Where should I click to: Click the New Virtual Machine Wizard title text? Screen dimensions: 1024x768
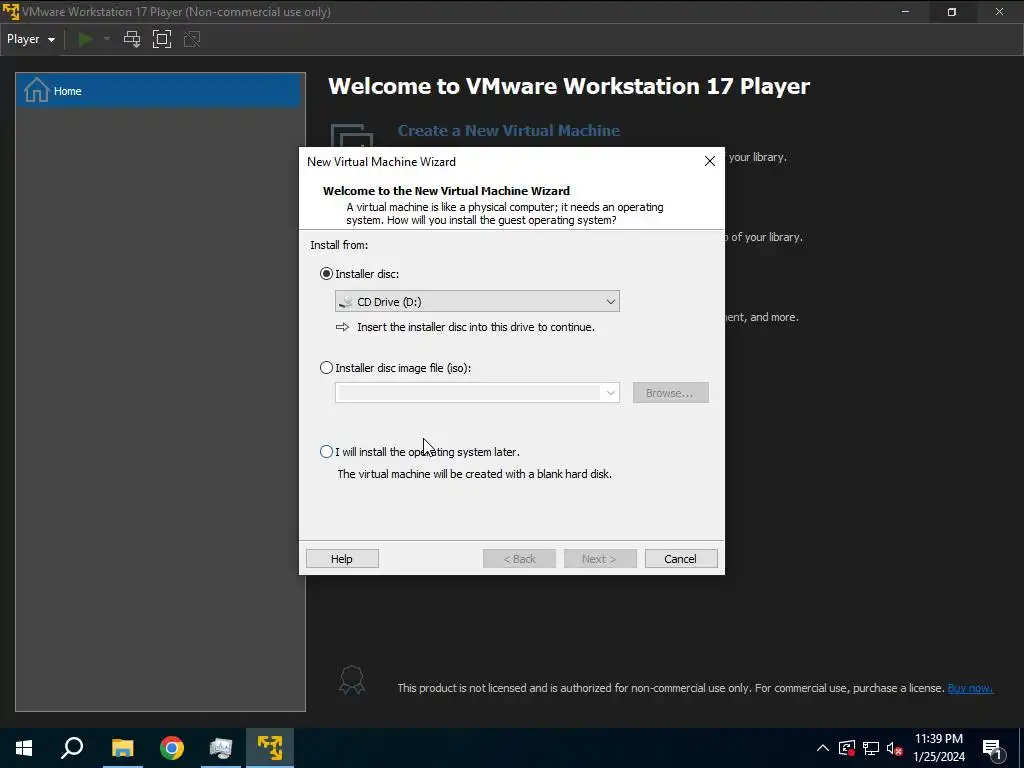pyautogui.click(x=381, y=162)
